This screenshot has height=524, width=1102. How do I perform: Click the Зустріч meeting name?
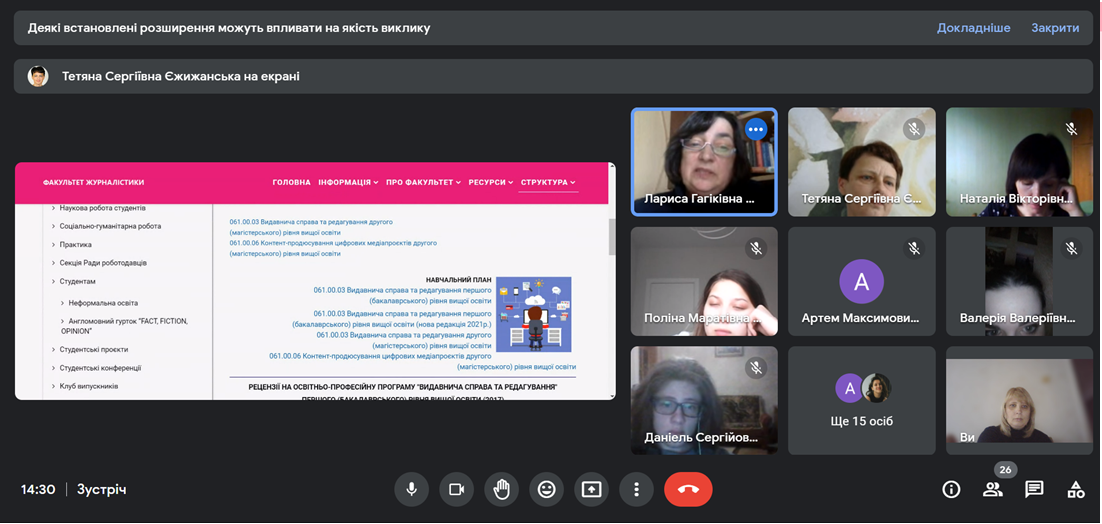(102, 490)
